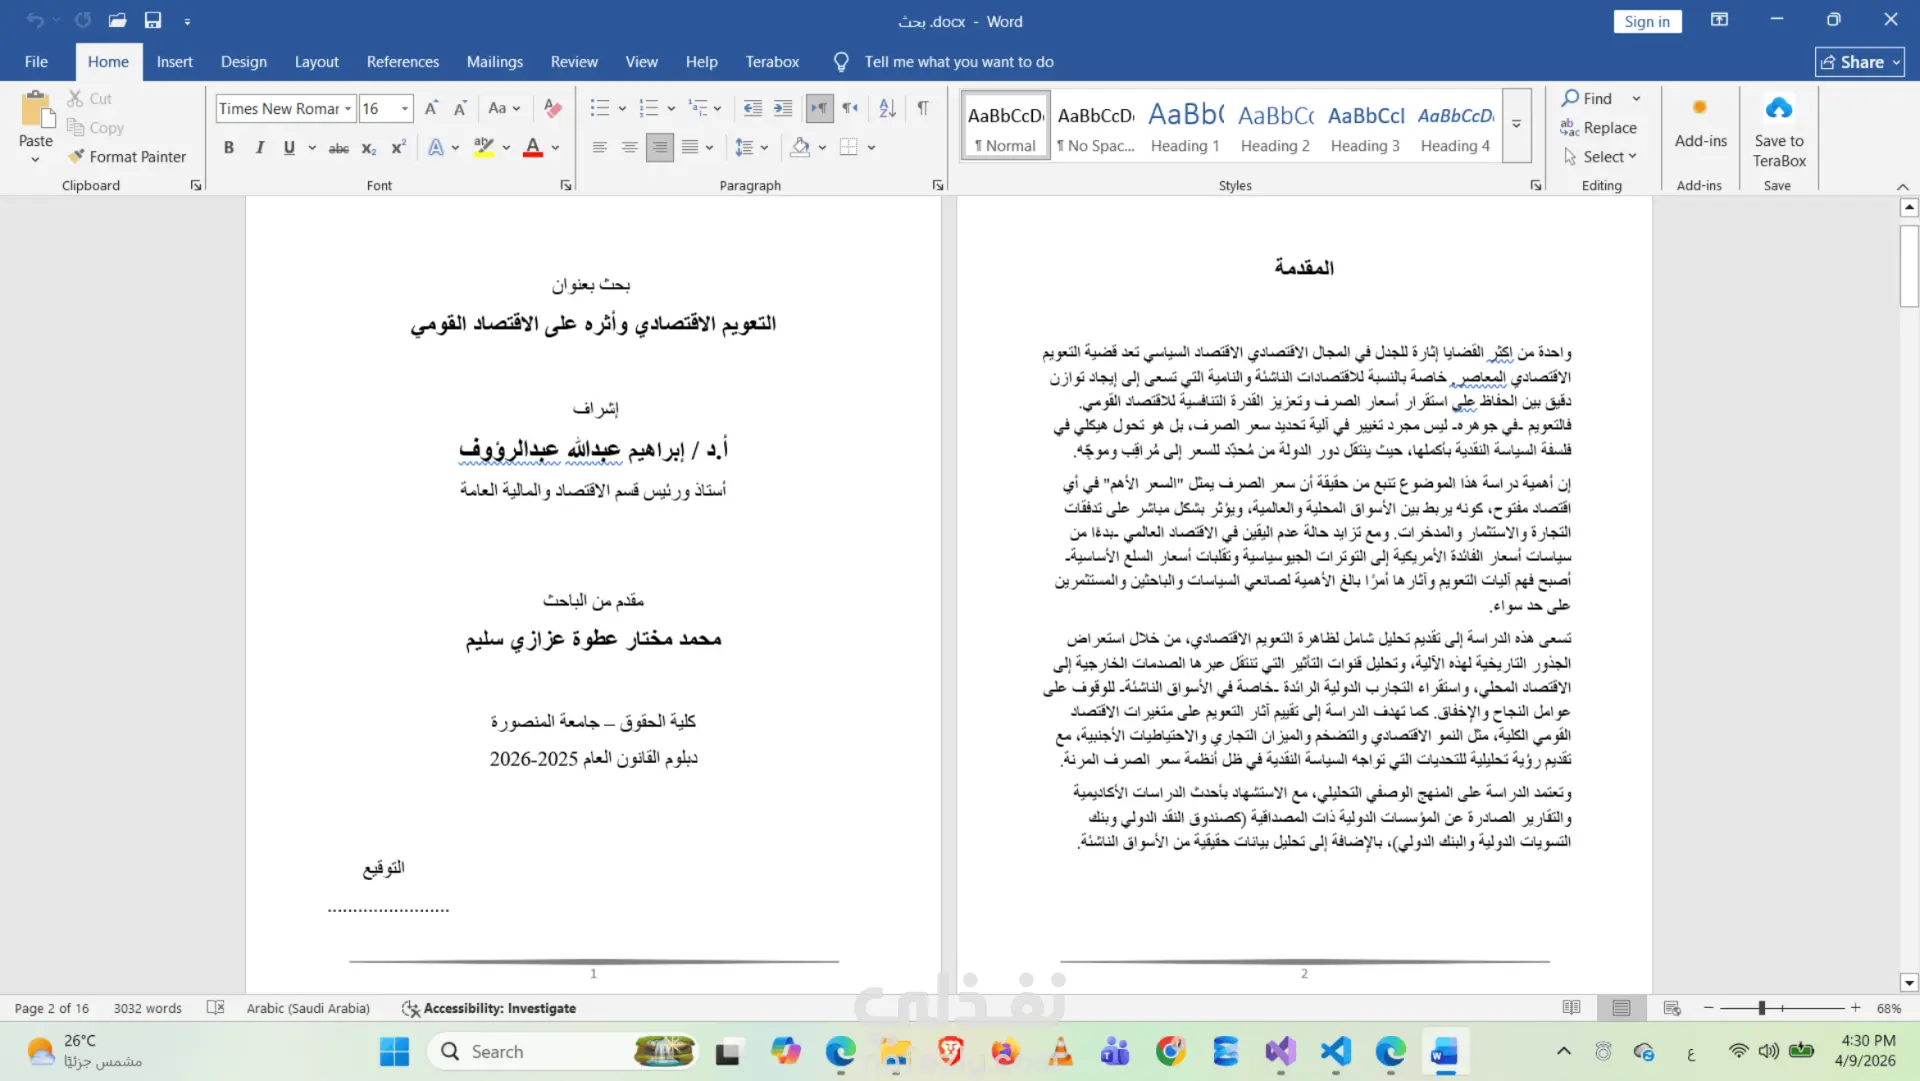Toggle Underline formatting
The image size is (1920, 1081).
click(289, 148)
